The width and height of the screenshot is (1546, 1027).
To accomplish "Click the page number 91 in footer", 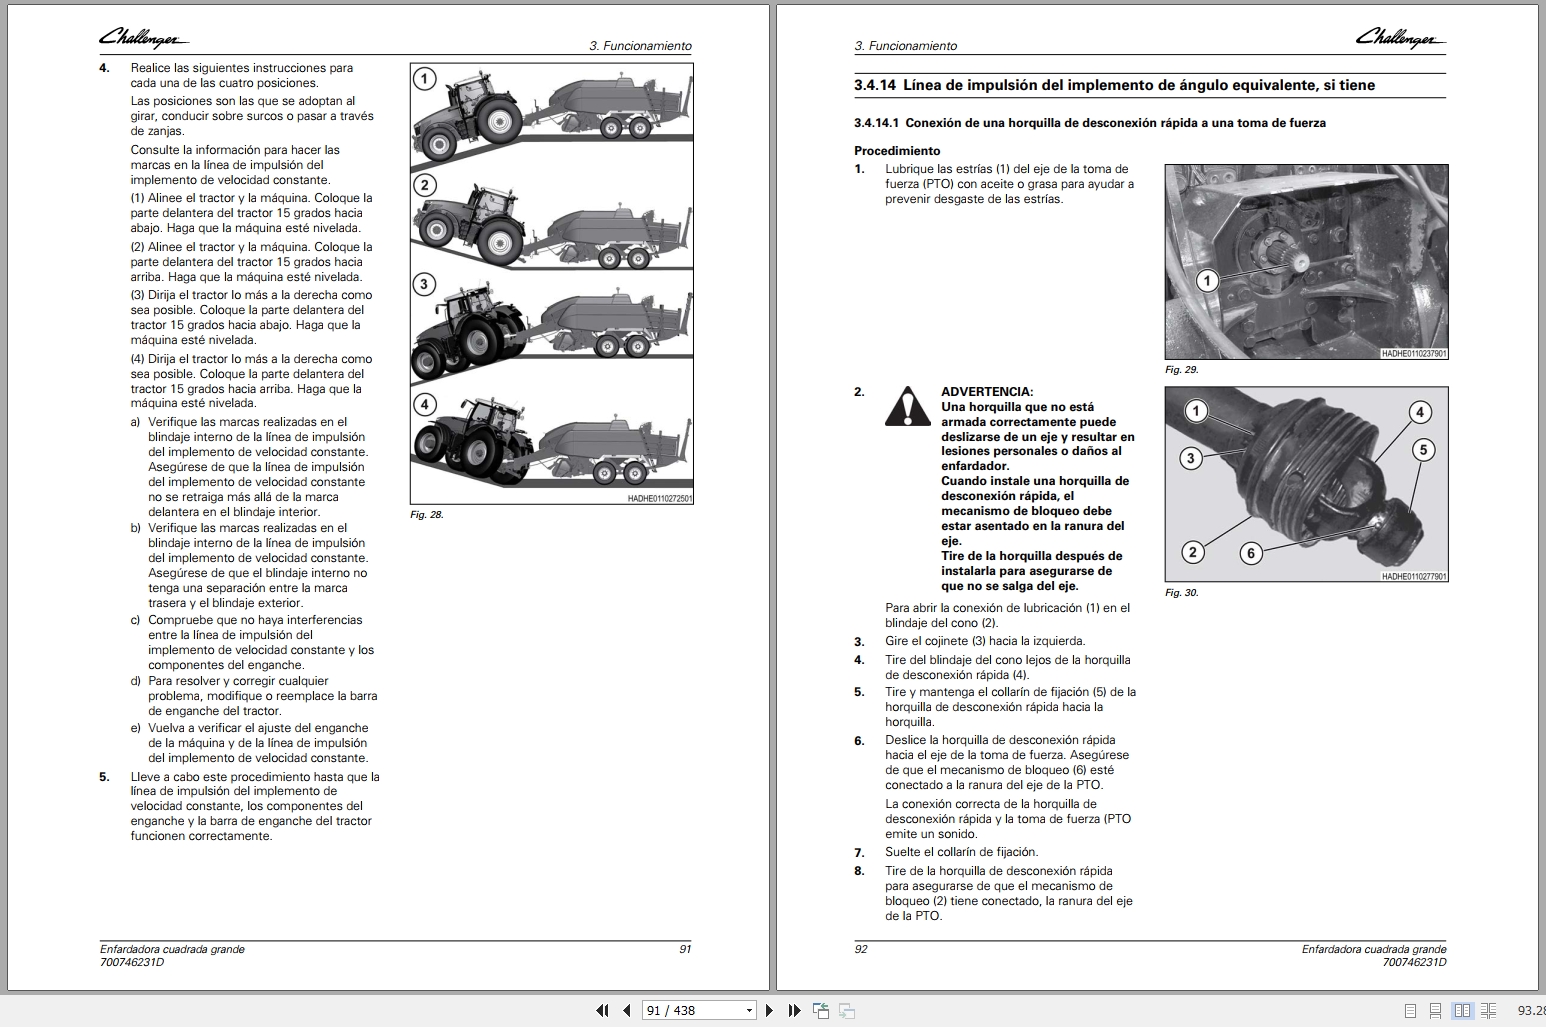I will (685, 949).
